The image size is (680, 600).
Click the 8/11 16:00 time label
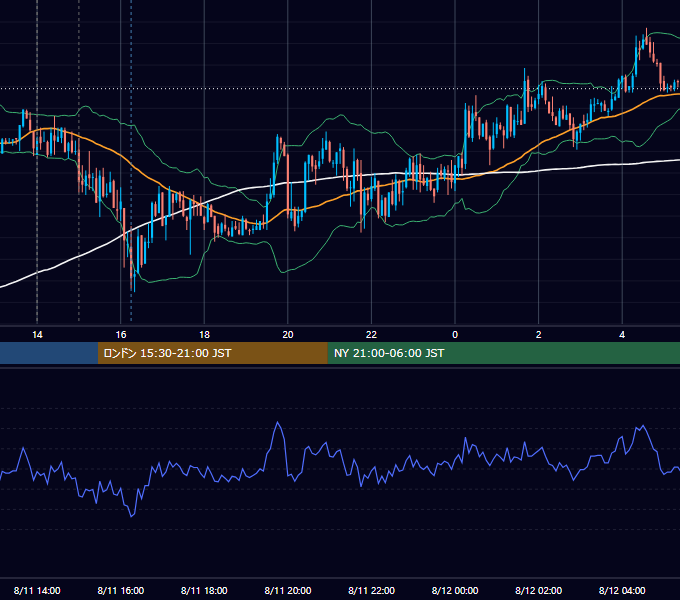pyautogui.click(x=121, y=590)
